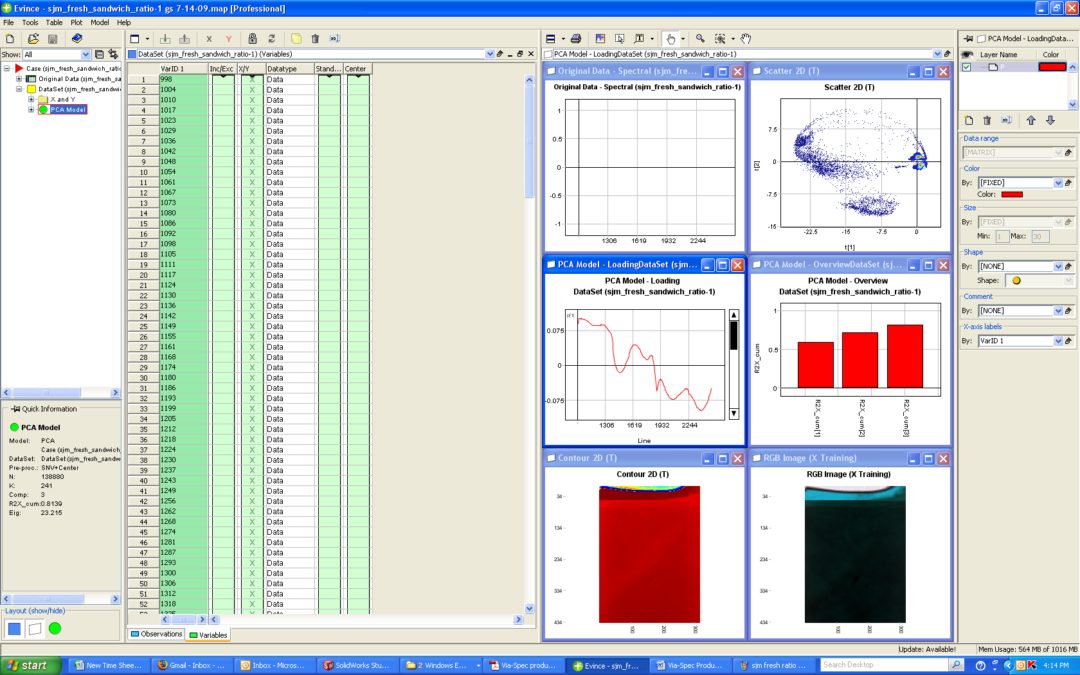Delete the selected layer using the trash icon
The height and width of the screenshot is (675, 1080).
tap(988, 120)
